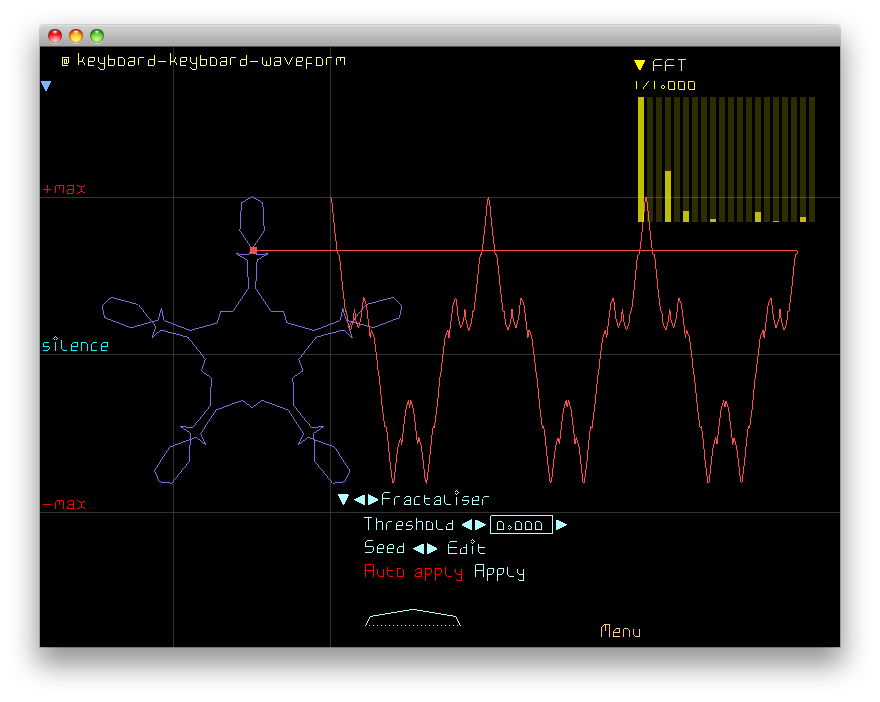Click the left arrow before Fractaliser
This screenshot has height=702, width=880.
359,499
